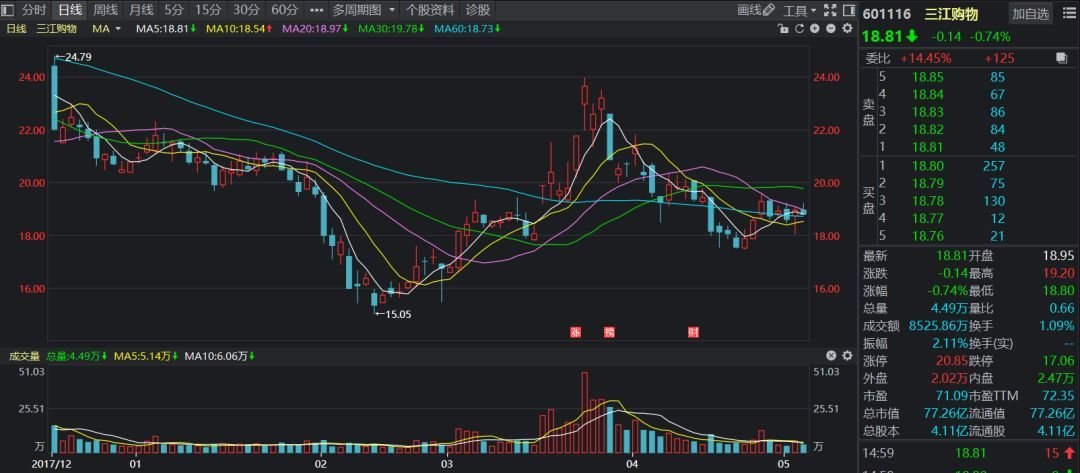Click the 日线 label in indicator row

coord(15,28)
